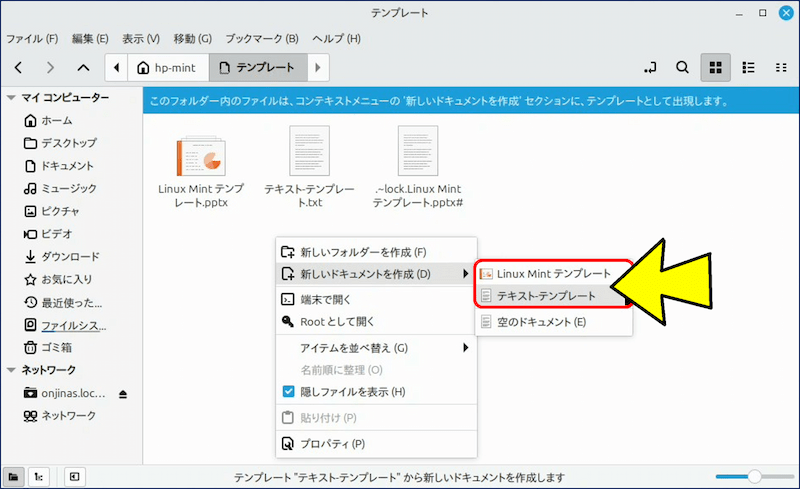Click the hp-mint home path button
Image resolution: width=800 pixels, height=489 pixels.
coord(168,67)
